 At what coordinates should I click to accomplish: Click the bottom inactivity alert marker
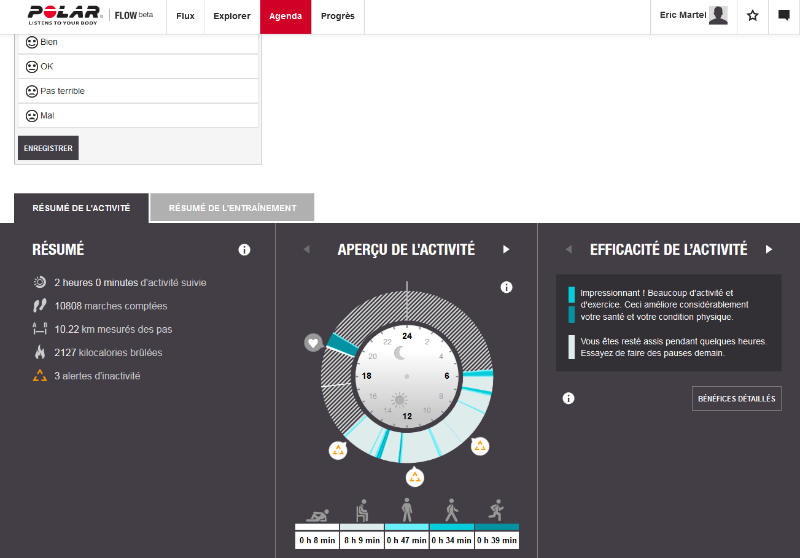(x=415, y=478)
